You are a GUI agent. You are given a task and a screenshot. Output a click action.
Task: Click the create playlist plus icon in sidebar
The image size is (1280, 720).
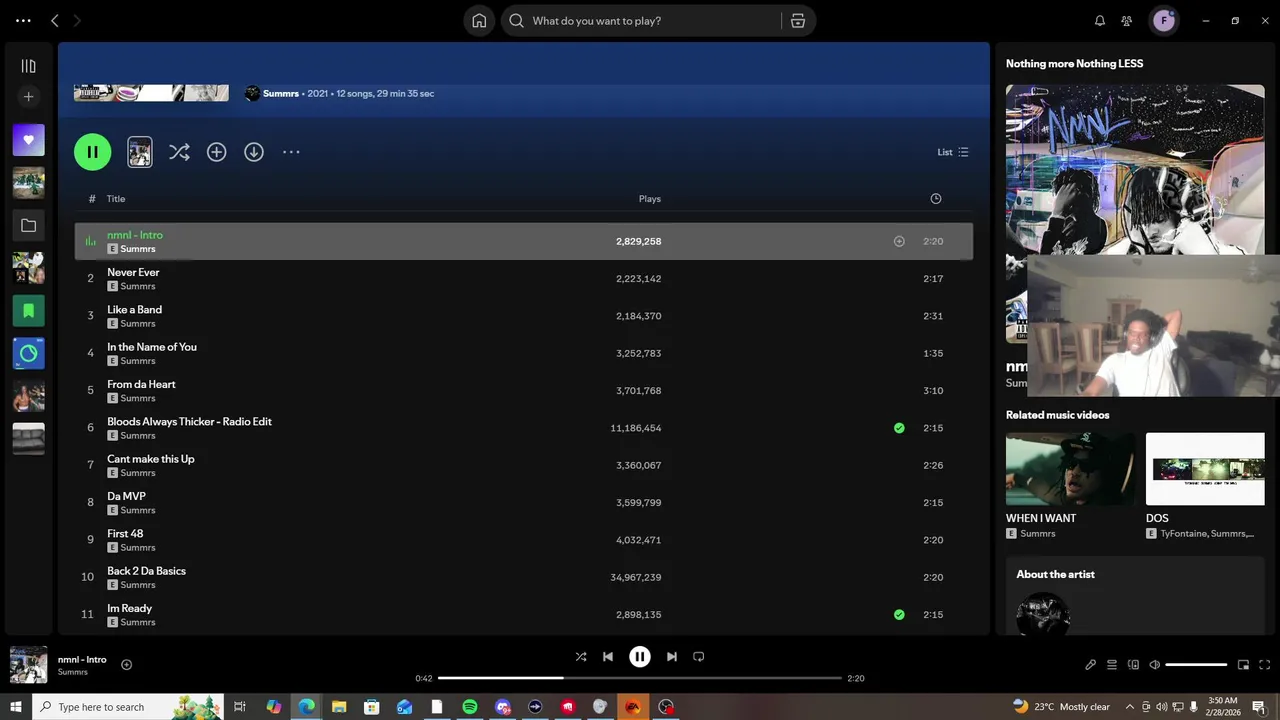(x=28, y=97)
